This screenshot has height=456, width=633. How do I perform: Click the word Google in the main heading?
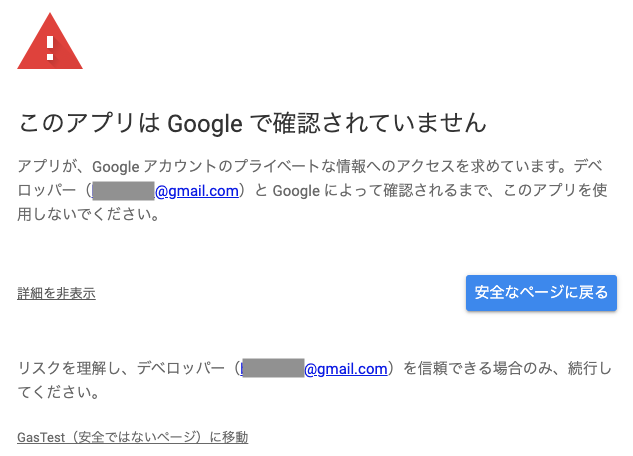(x=205, y=123)
